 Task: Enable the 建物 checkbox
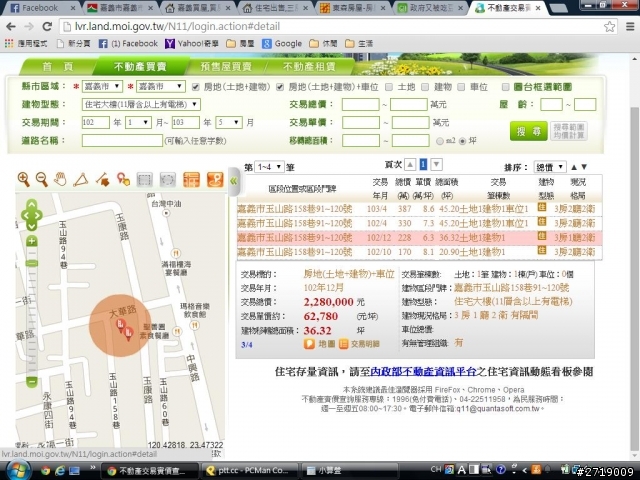point(425,87)
